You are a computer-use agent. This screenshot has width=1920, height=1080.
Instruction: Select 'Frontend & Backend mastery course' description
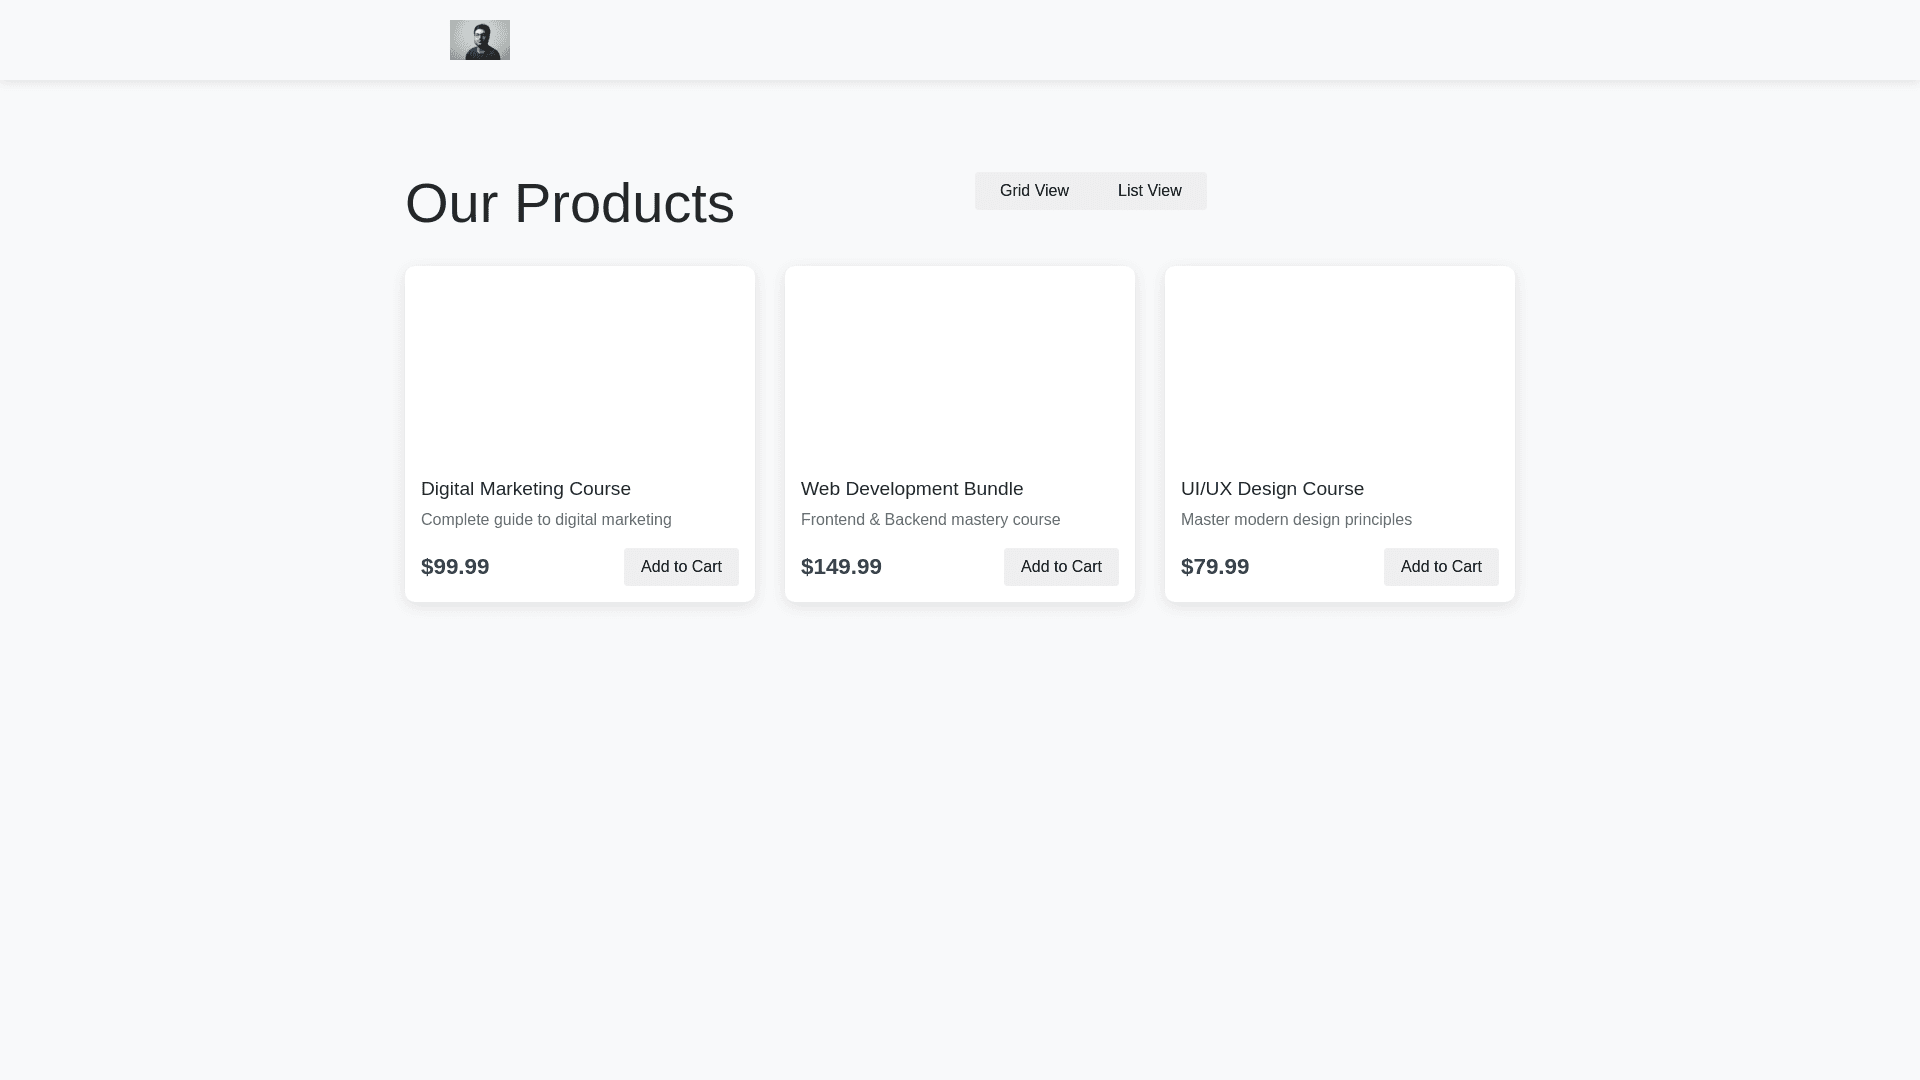(x=930, y=520)
